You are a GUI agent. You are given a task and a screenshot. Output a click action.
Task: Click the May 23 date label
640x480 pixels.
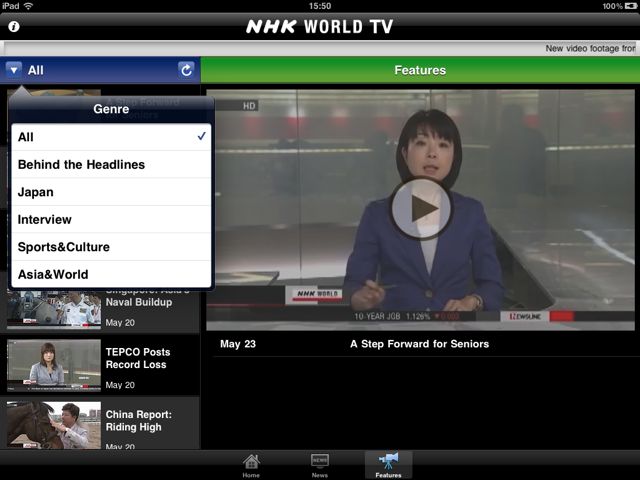(x=238, y=344)
